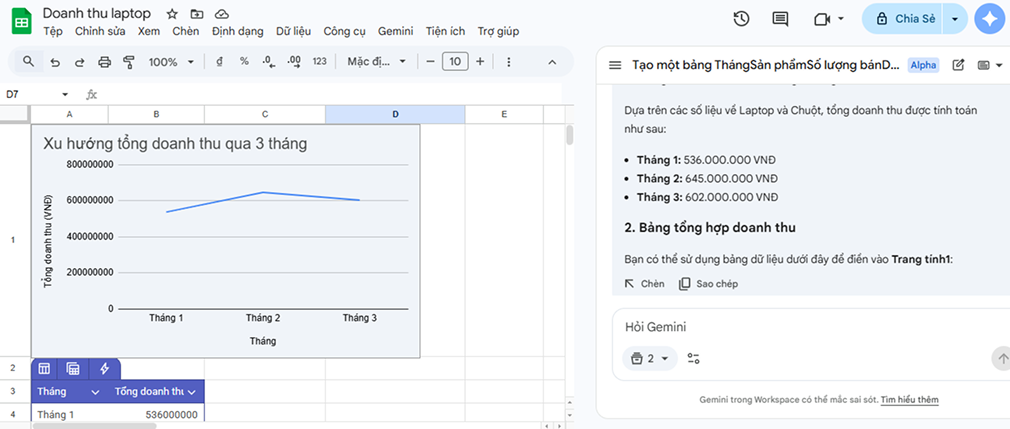The height and width of the screenshot is (429, 1010).
Task: Undo the last action
Action: tap(55, 62)
